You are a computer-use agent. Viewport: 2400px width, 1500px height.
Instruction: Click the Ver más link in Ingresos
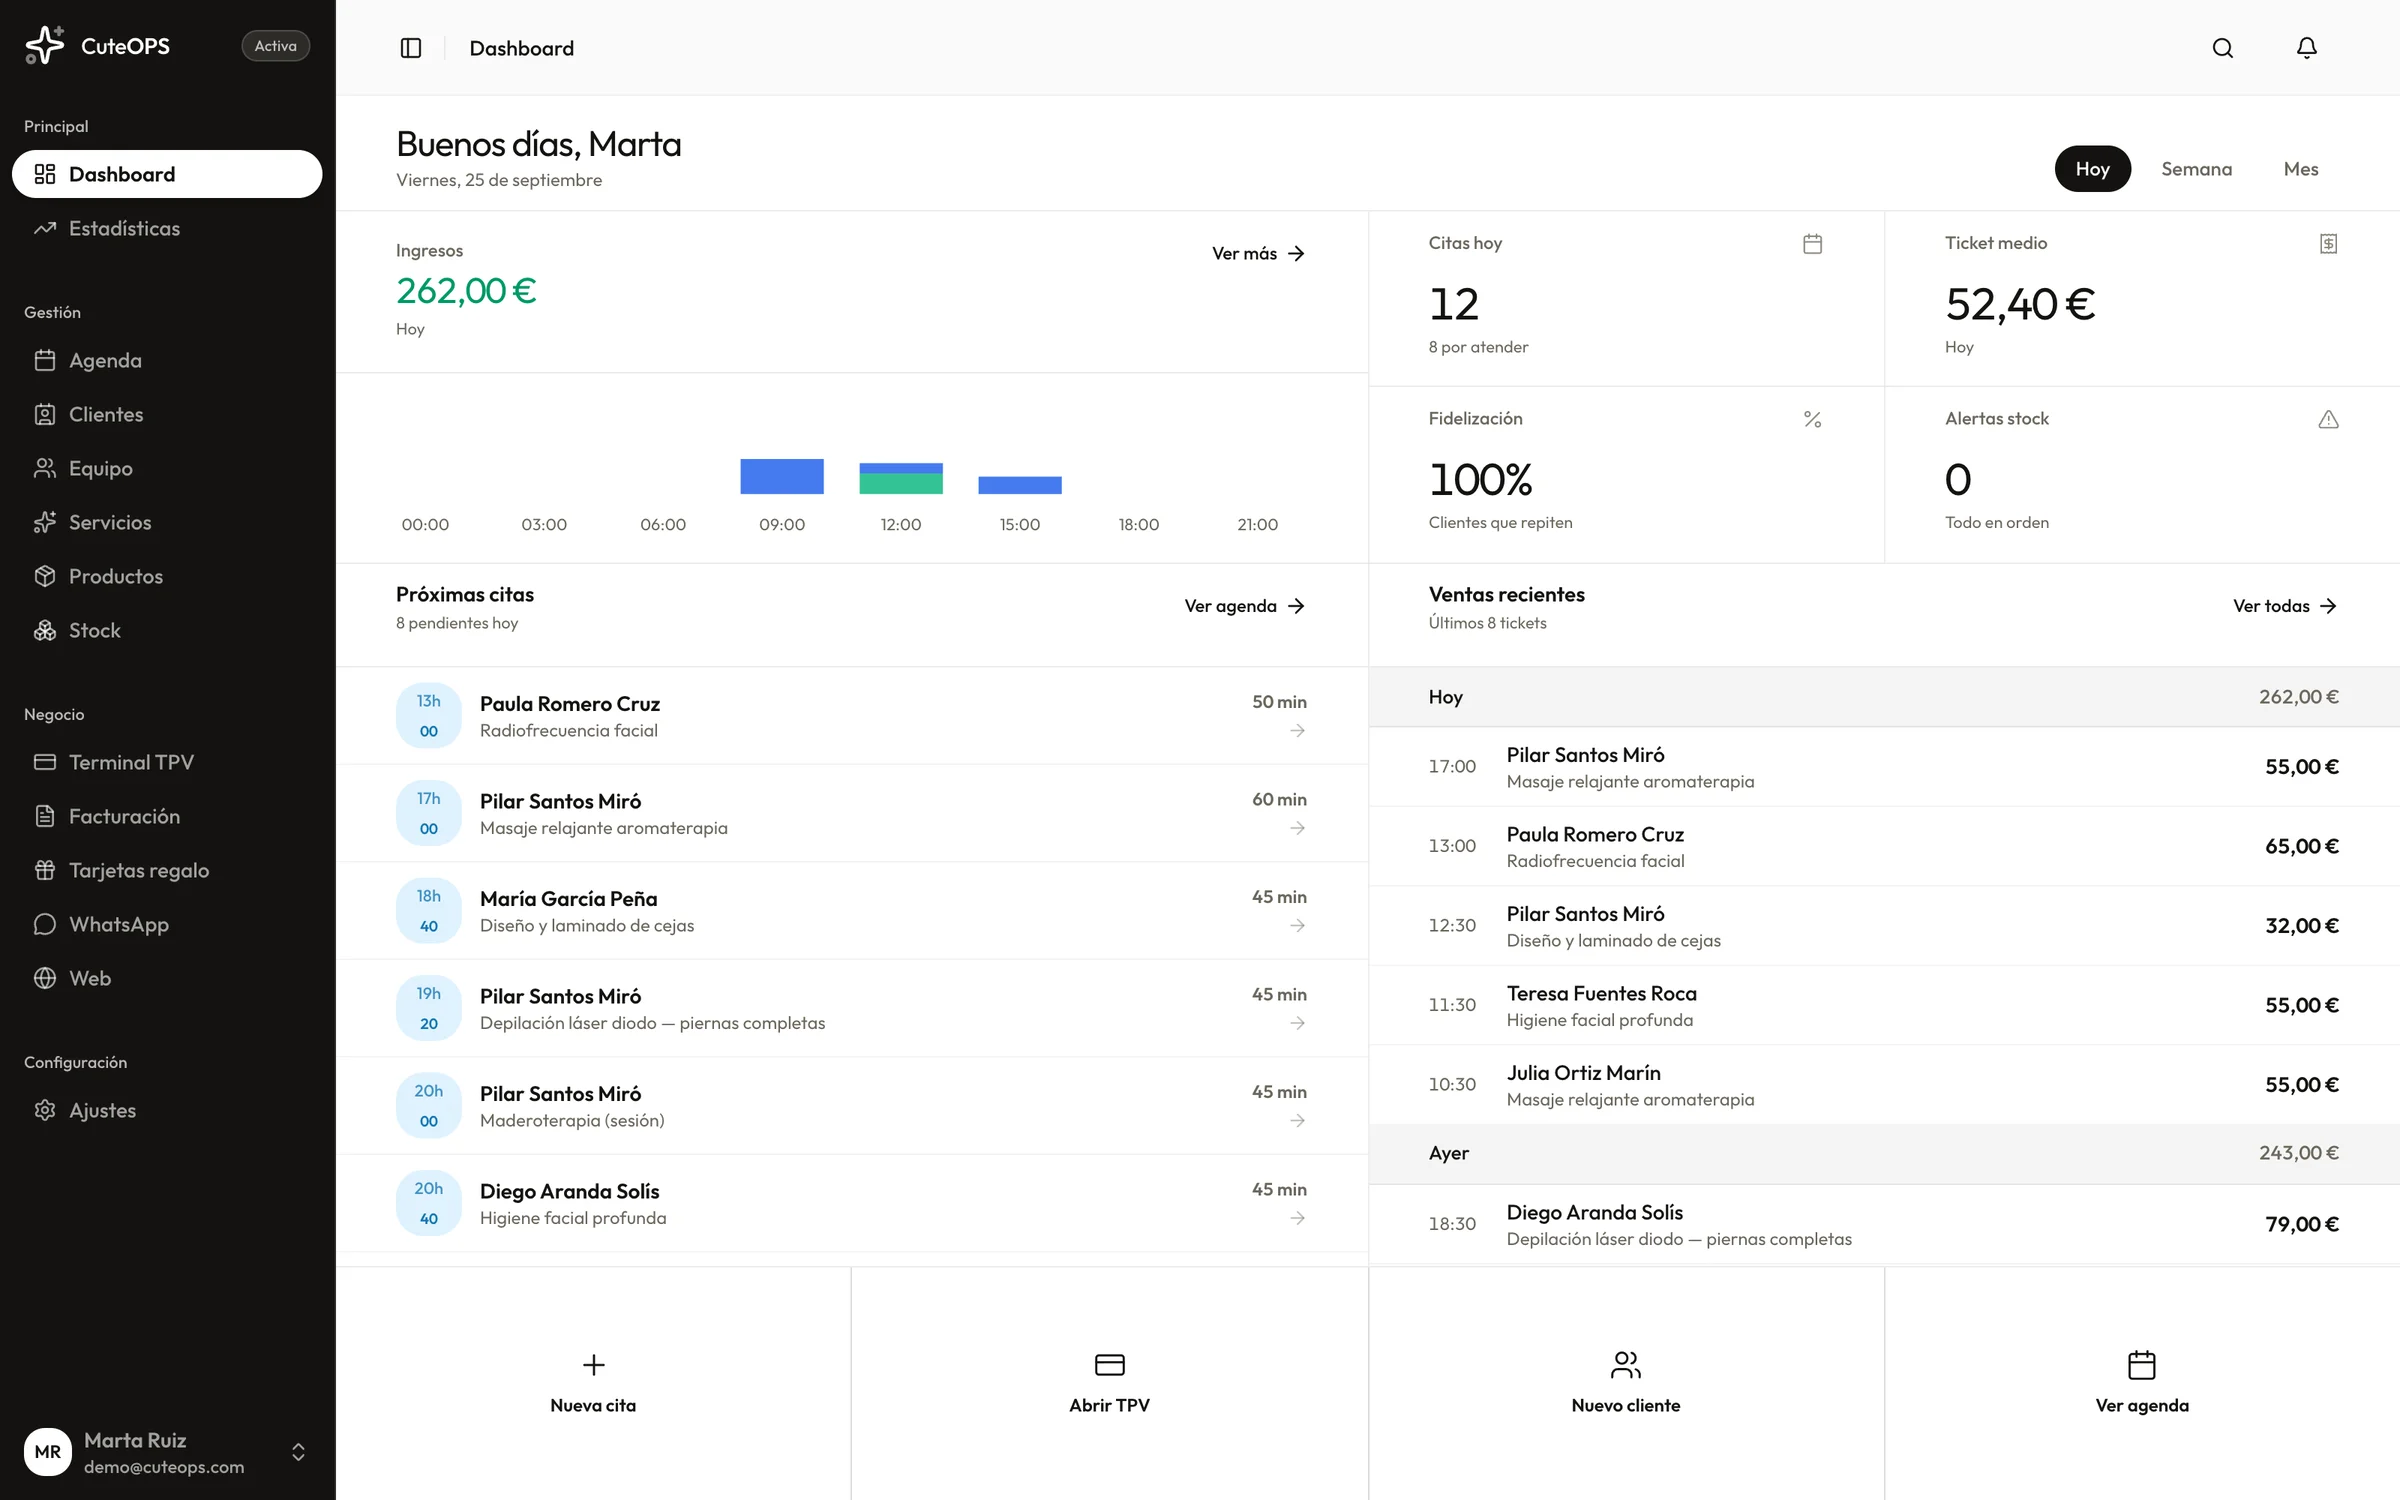1258,254
